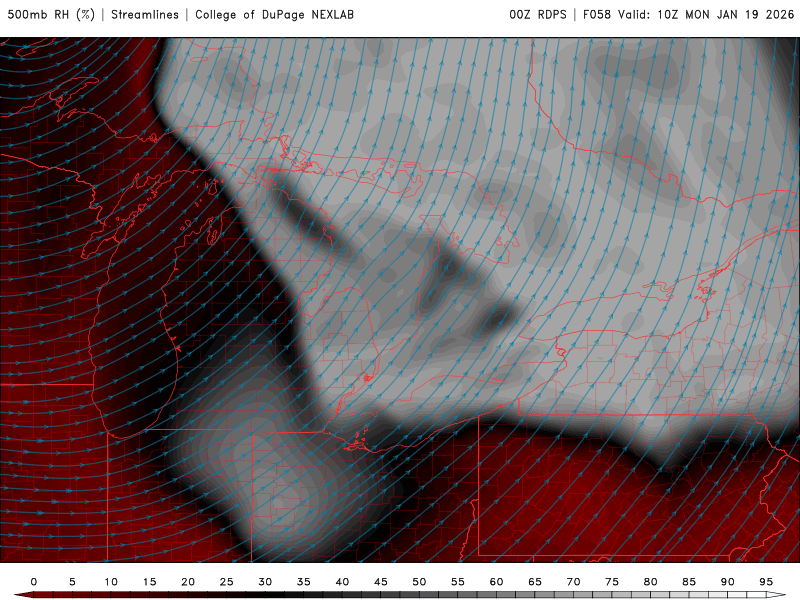Image resolution: width=800 pixels, height=600 pixels.
Task: Click the '25' colorbar scale label
Action: pyautogui.click(x=227, y=582)
